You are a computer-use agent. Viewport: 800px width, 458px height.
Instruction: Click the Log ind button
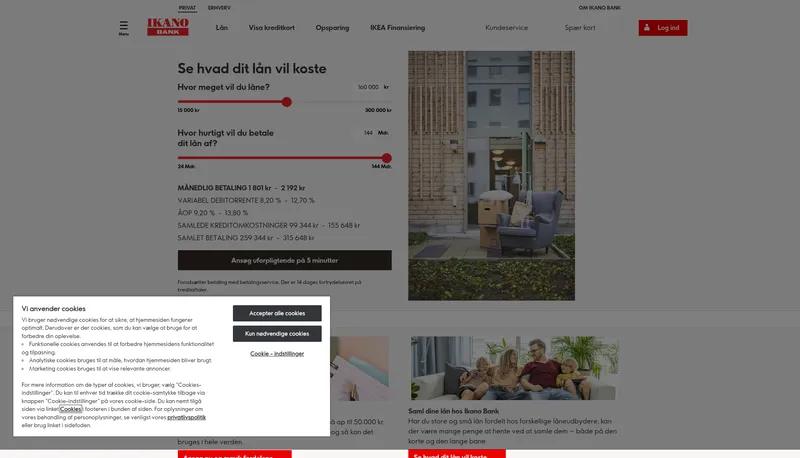tap(663, 28)
